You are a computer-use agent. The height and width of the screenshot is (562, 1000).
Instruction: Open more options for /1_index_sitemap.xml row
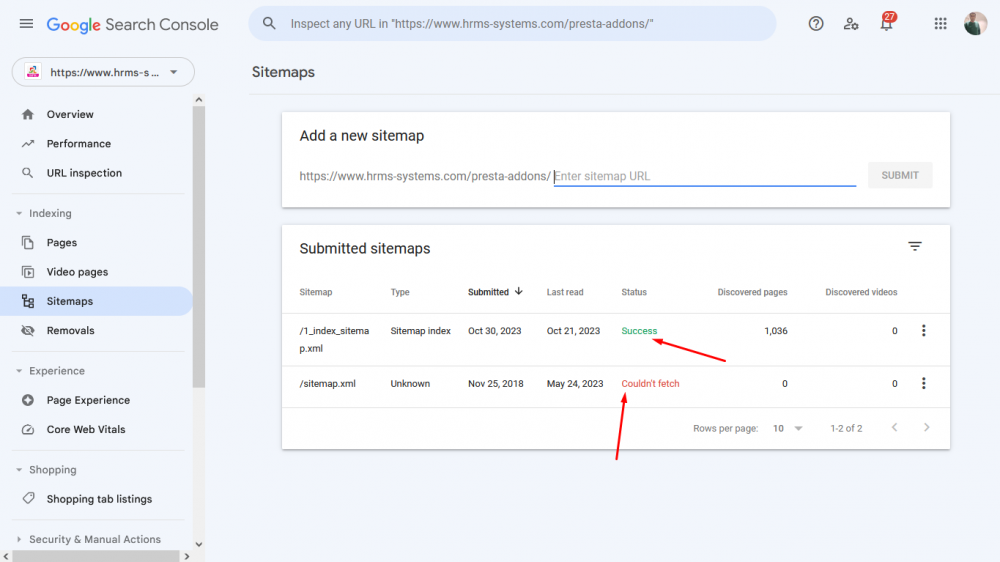[923, 330]
